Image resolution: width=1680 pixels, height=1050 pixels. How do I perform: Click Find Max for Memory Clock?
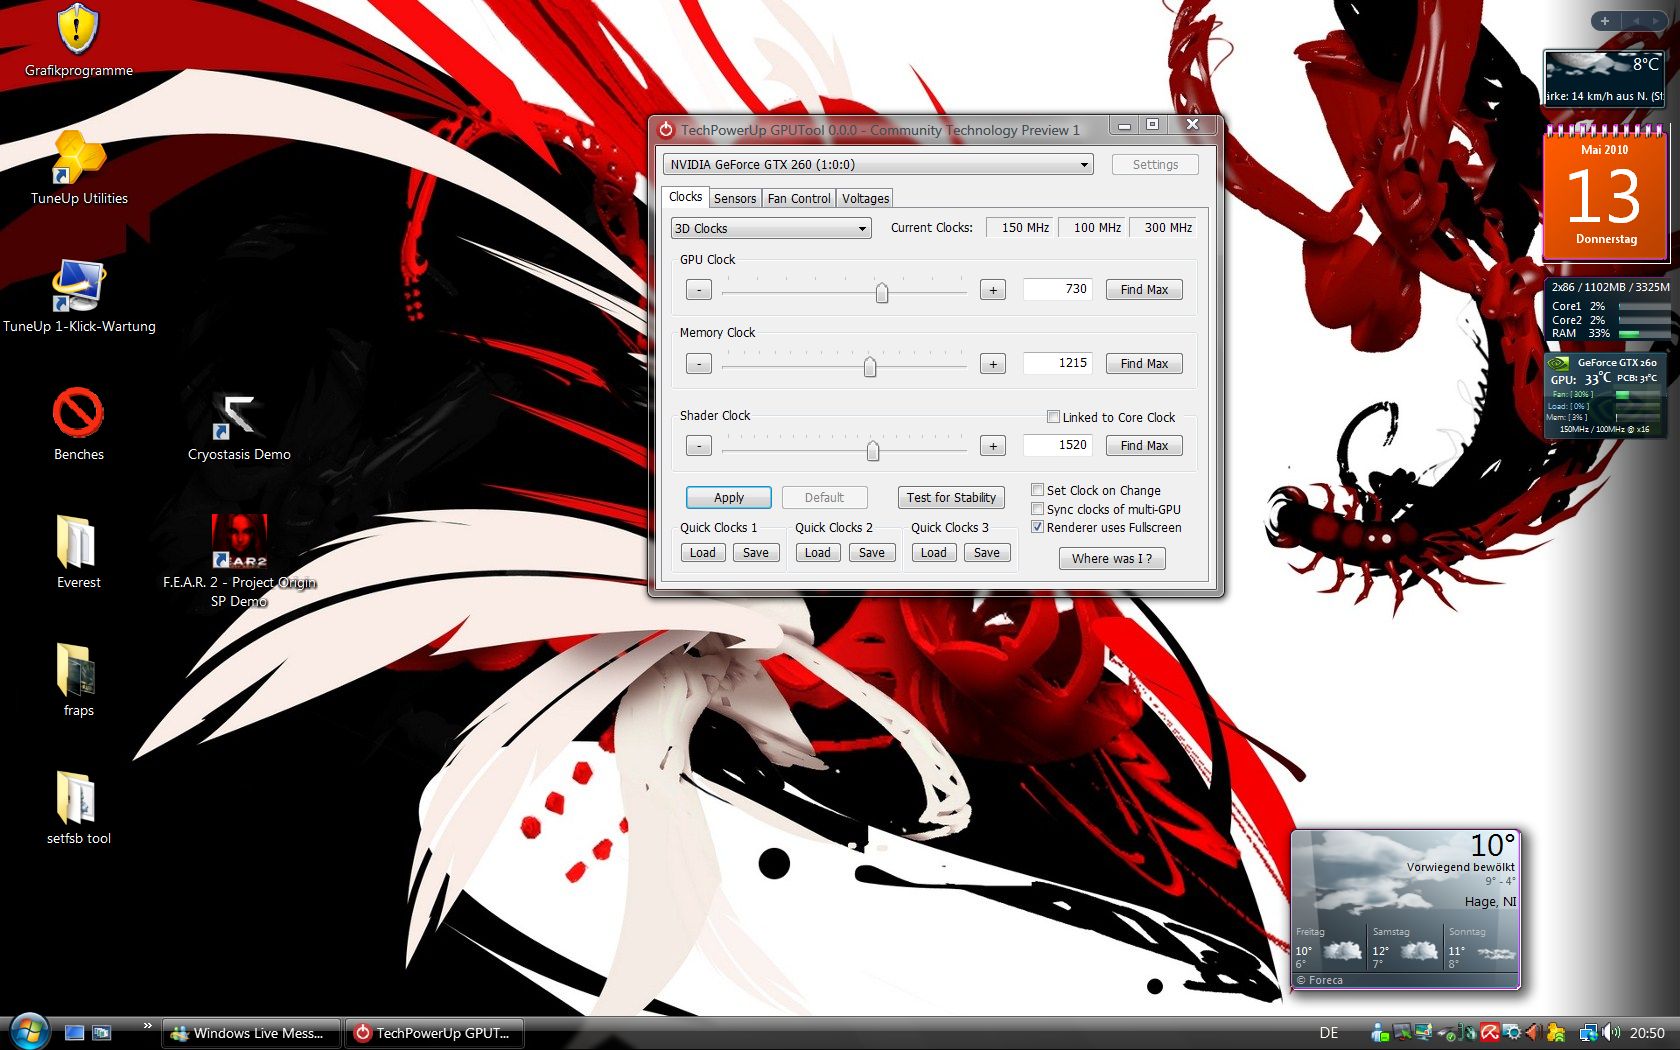tap(1144, 364)
